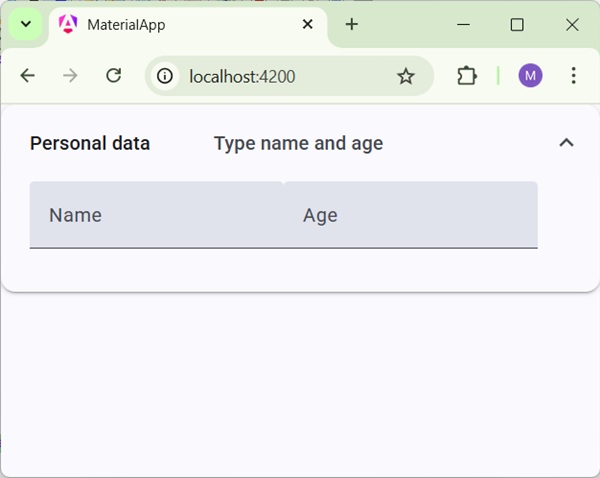Viewport: 600px width, 478px height.
Task: Close the browser window
Action: [572, 25]
